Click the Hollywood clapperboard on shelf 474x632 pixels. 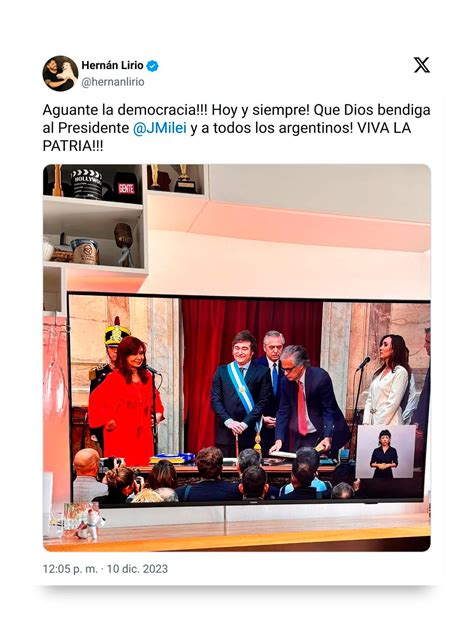pyautogui.click(x=87, y=183)
